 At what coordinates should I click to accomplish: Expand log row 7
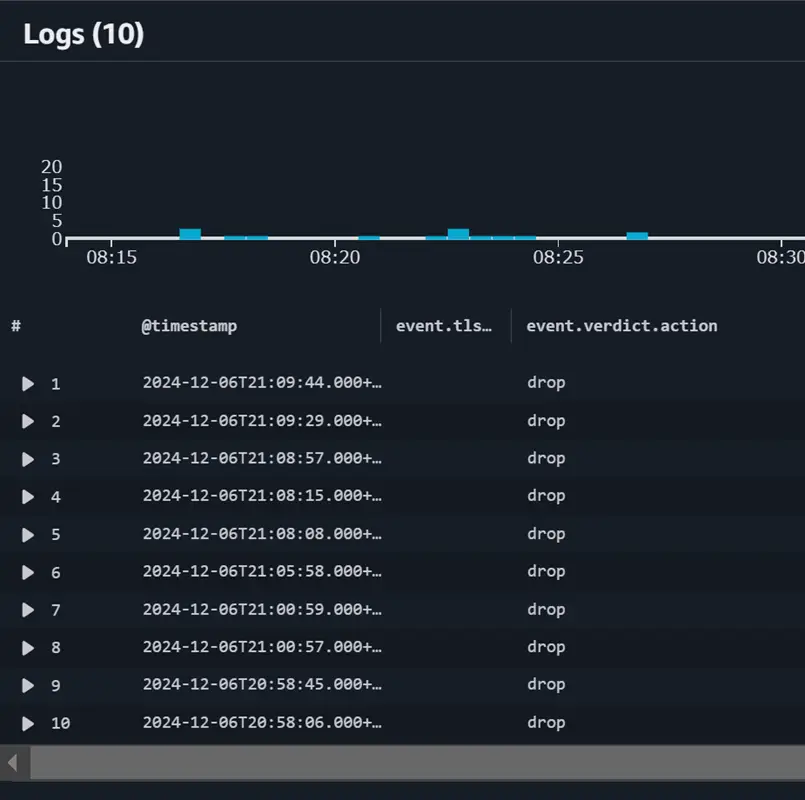point(28,609)
